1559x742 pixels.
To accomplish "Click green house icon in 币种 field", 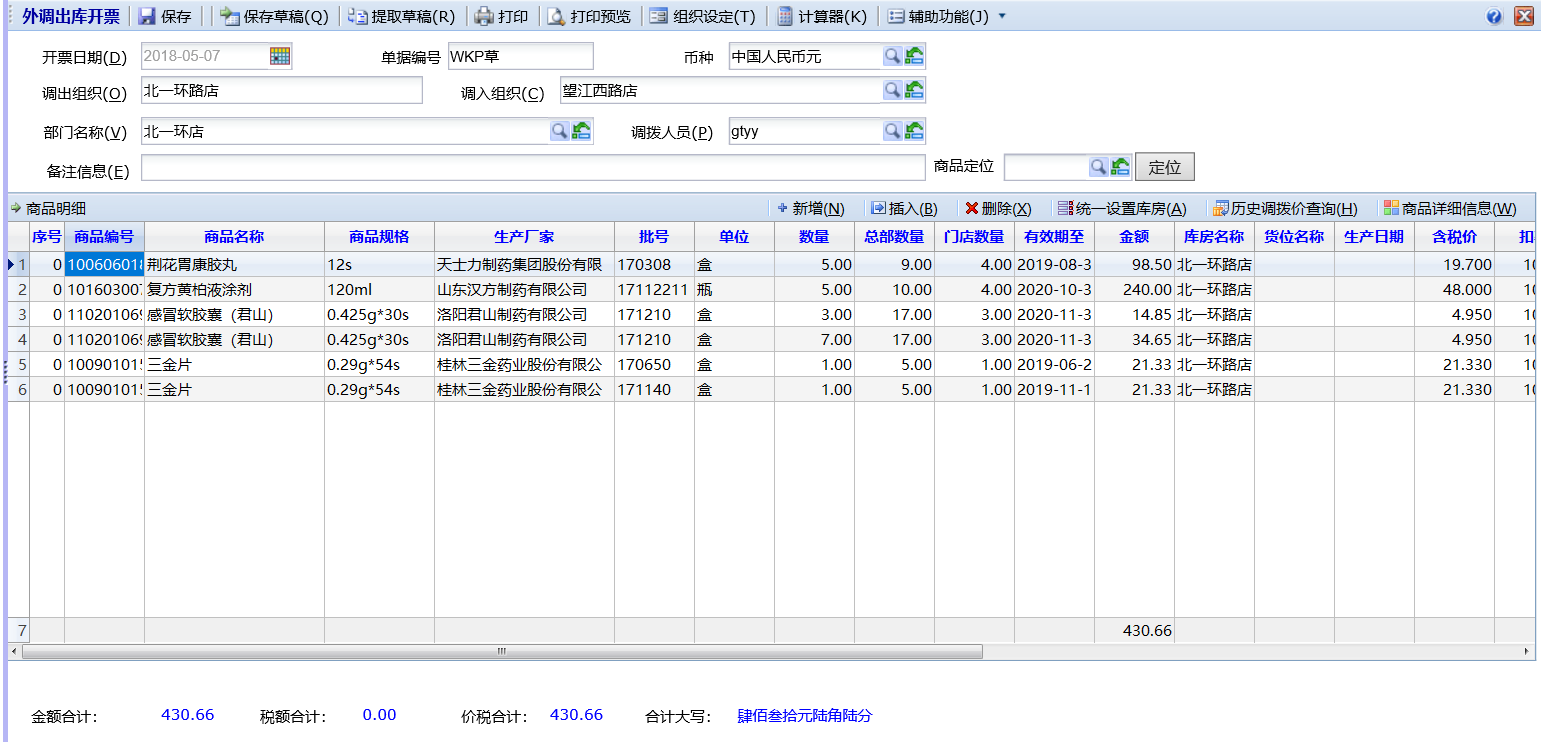I will pyautogui.click(x=914, y=56).
